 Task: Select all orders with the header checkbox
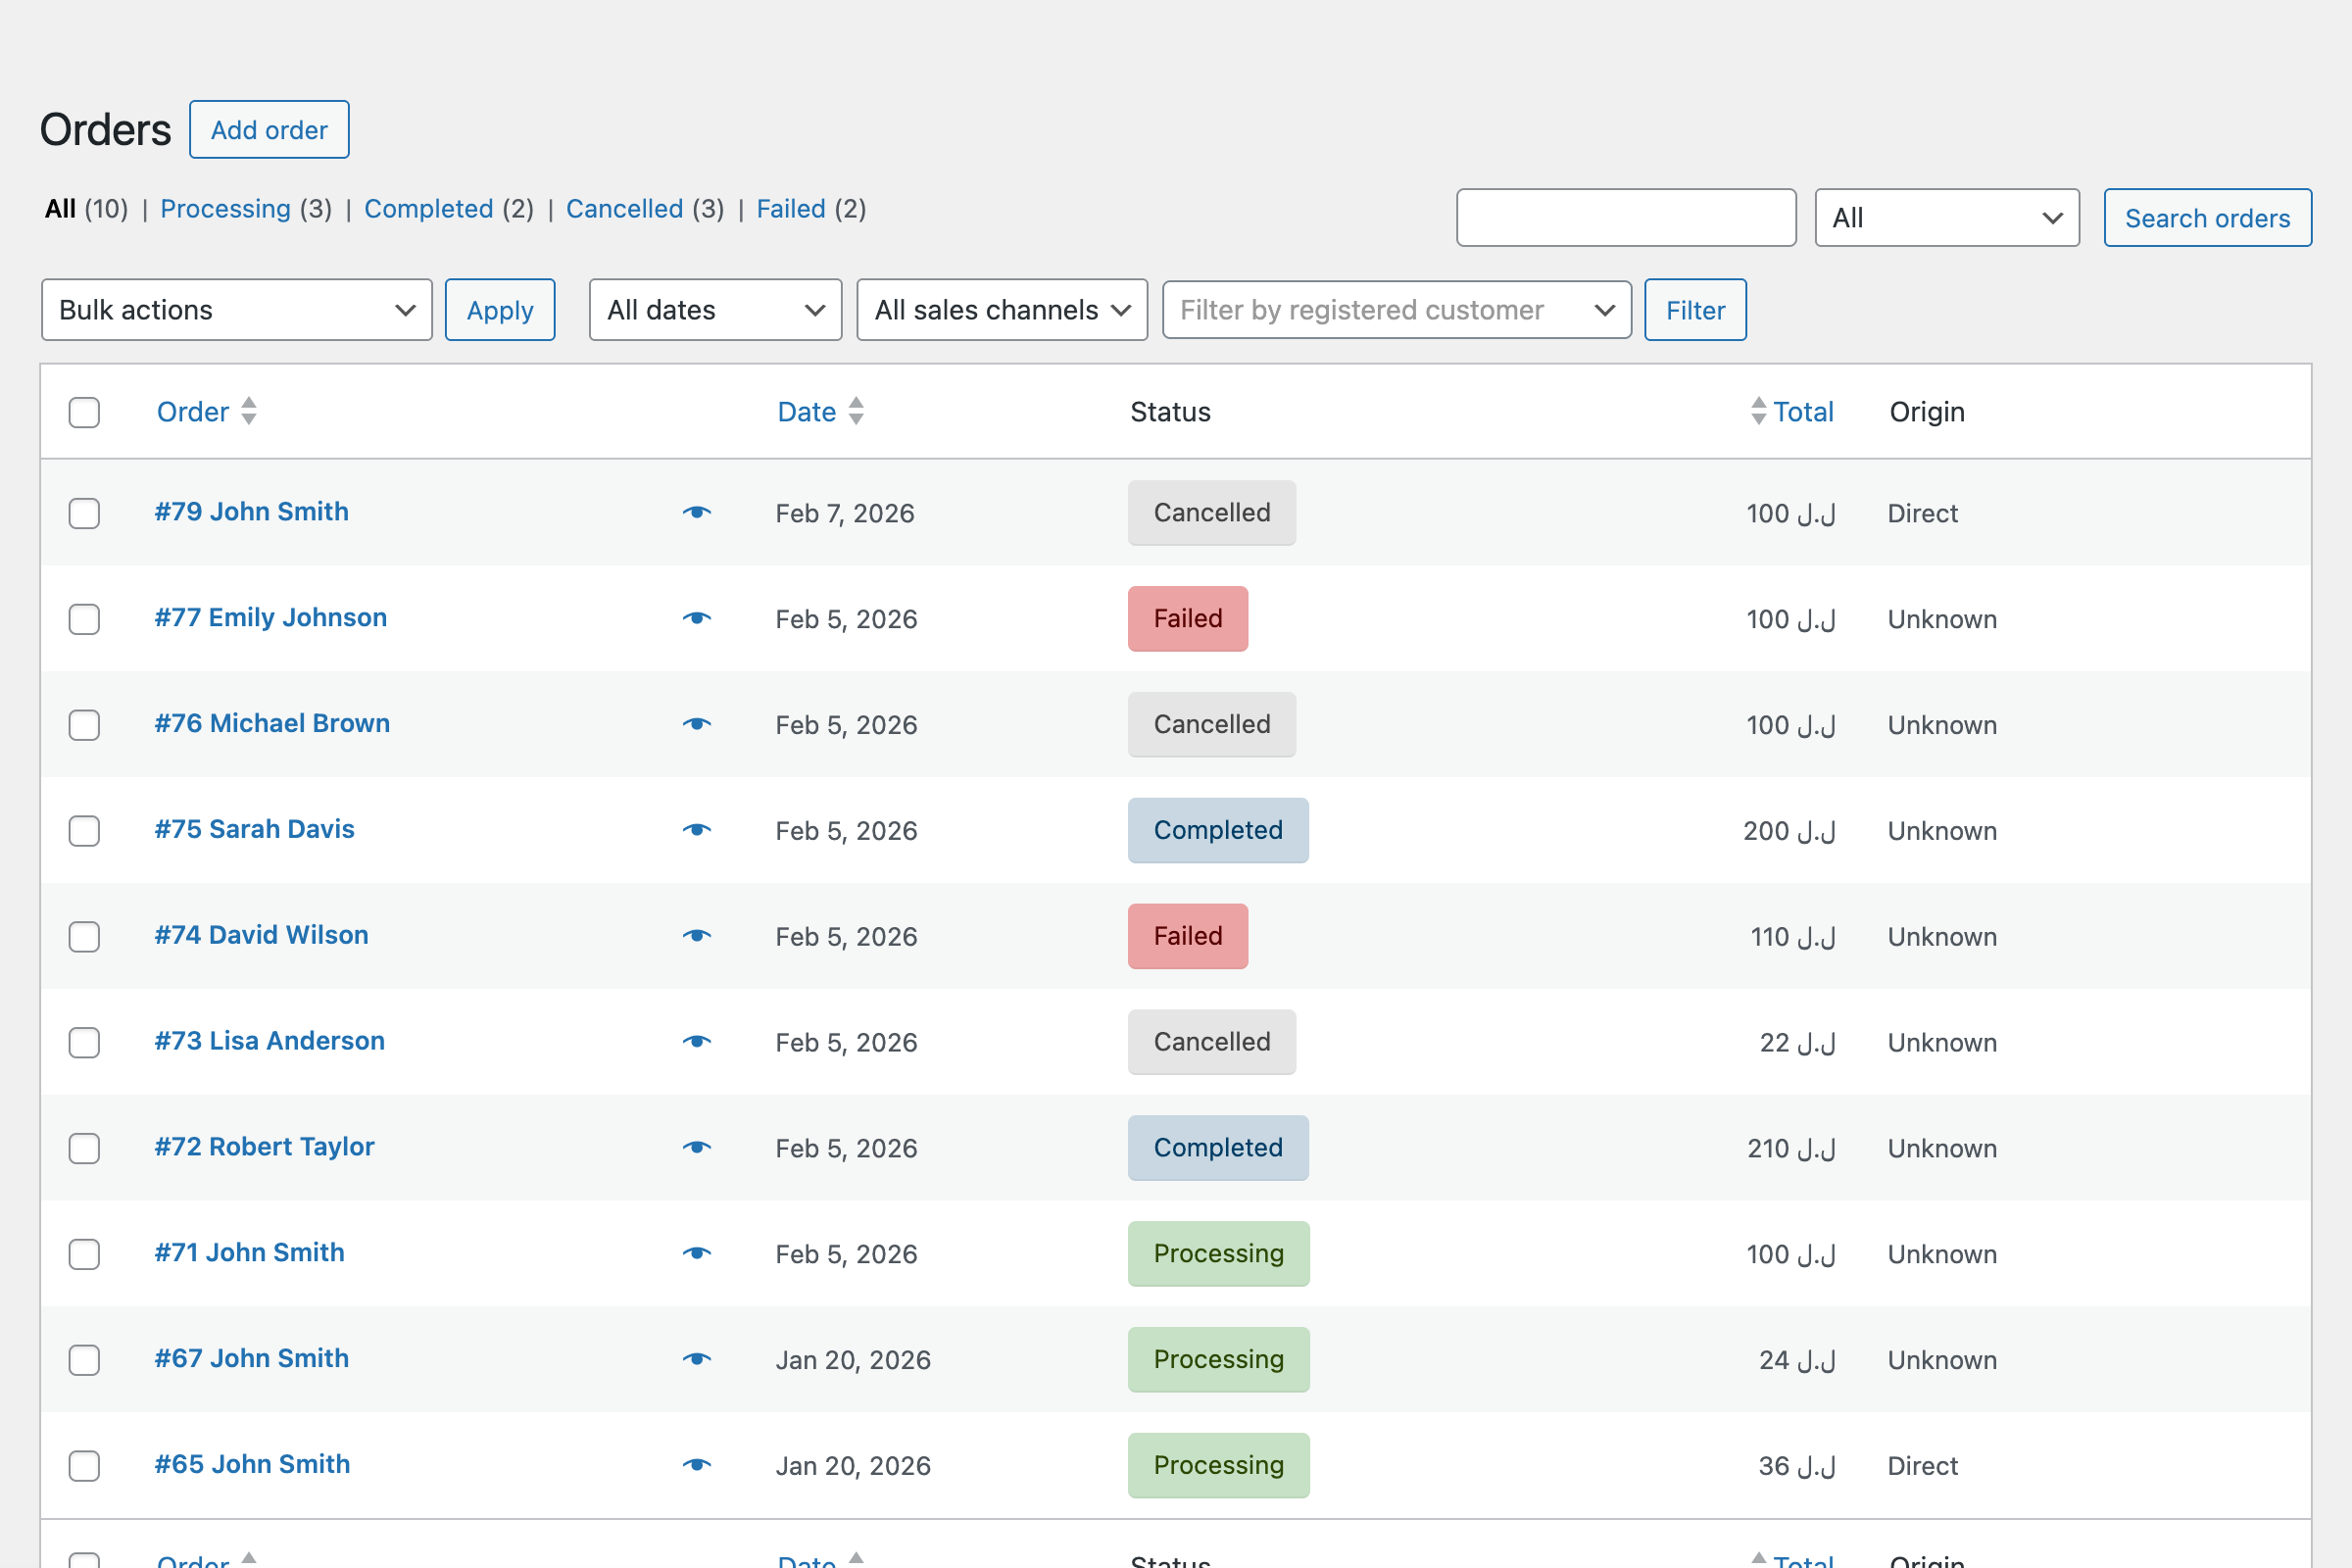[83, 412]
